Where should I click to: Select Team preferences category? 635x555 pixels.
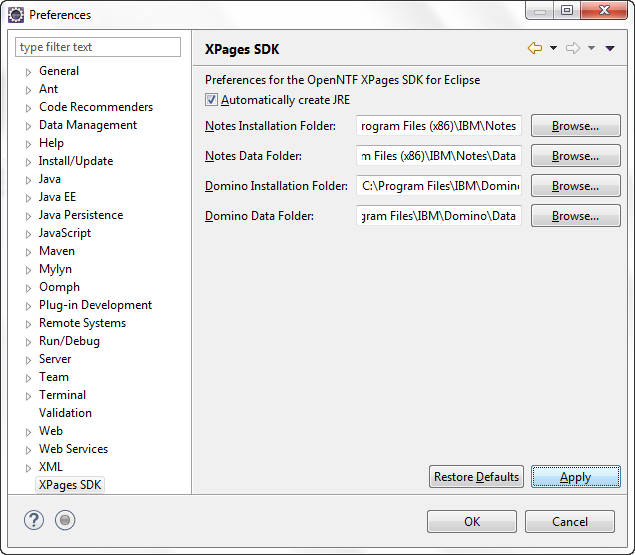point(53,377)
